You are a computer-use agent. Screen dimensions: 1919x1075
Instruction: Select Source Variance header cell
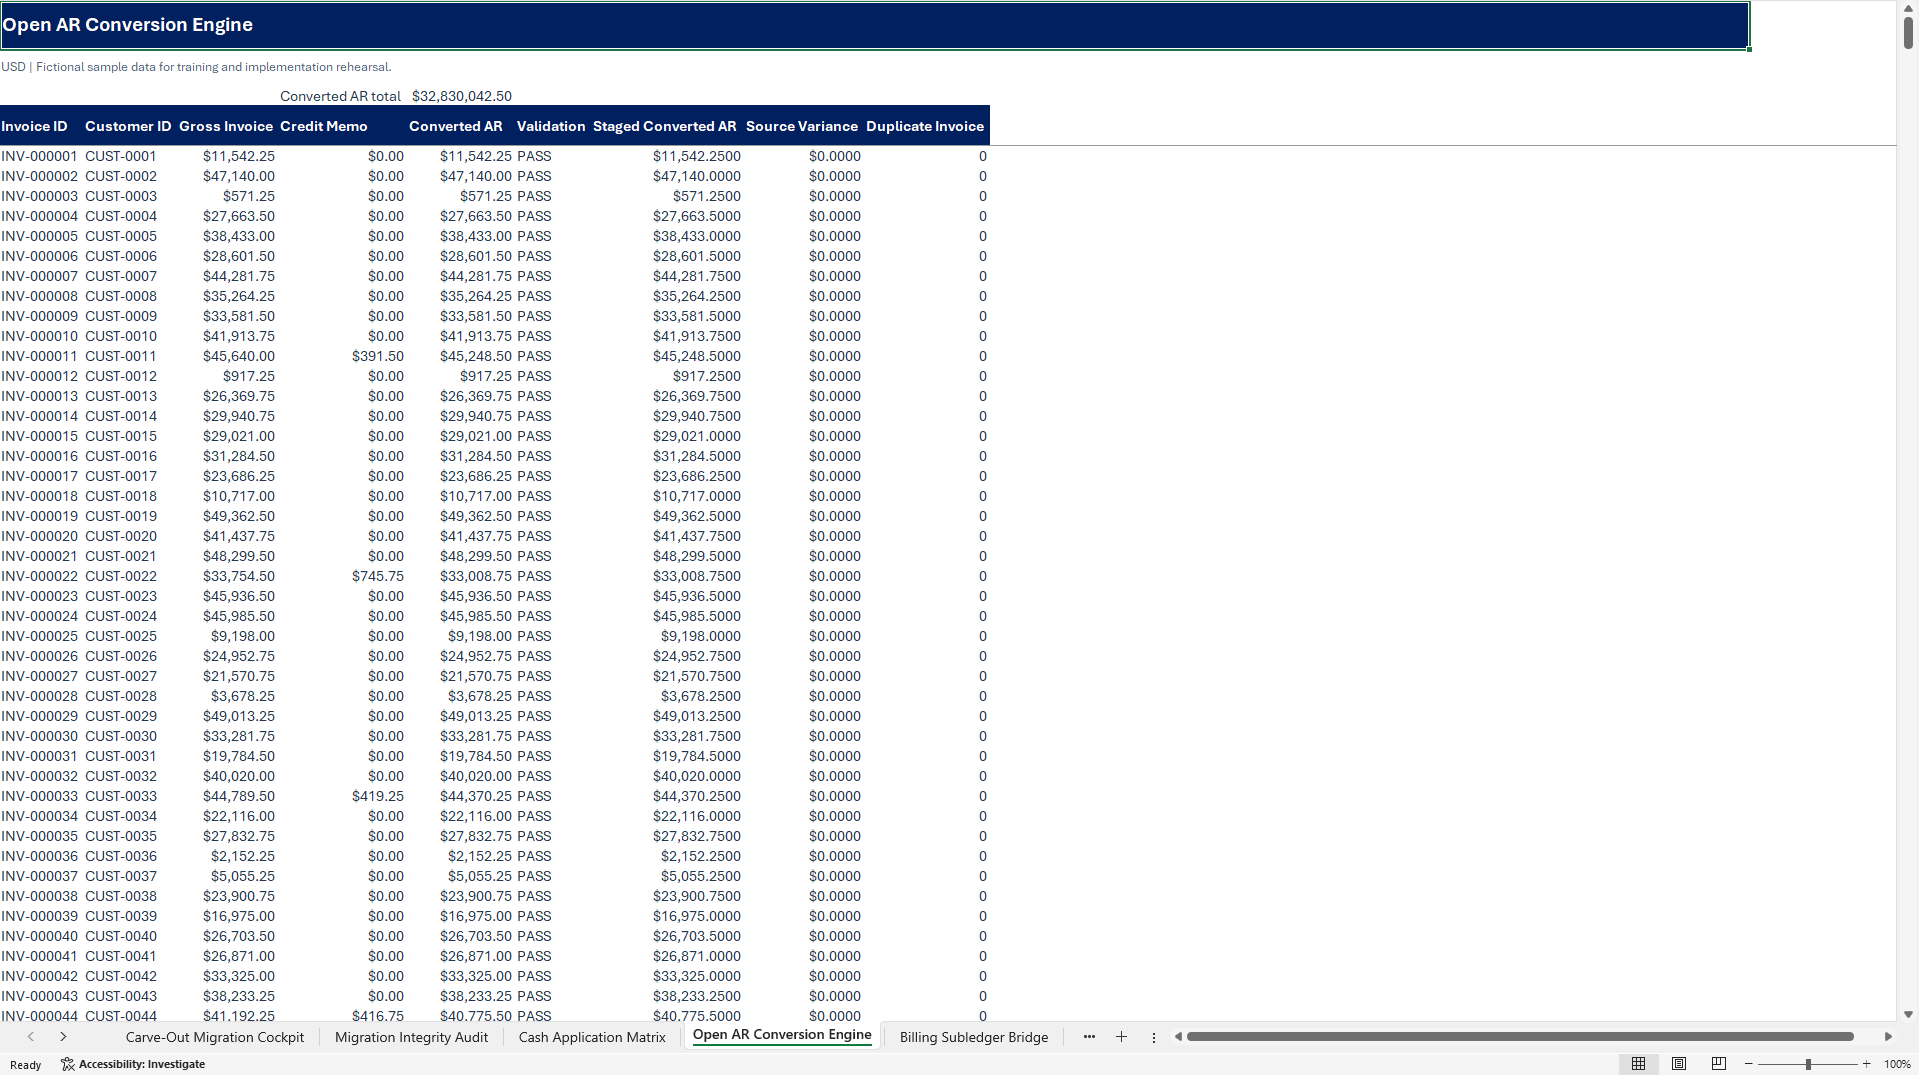802,126
